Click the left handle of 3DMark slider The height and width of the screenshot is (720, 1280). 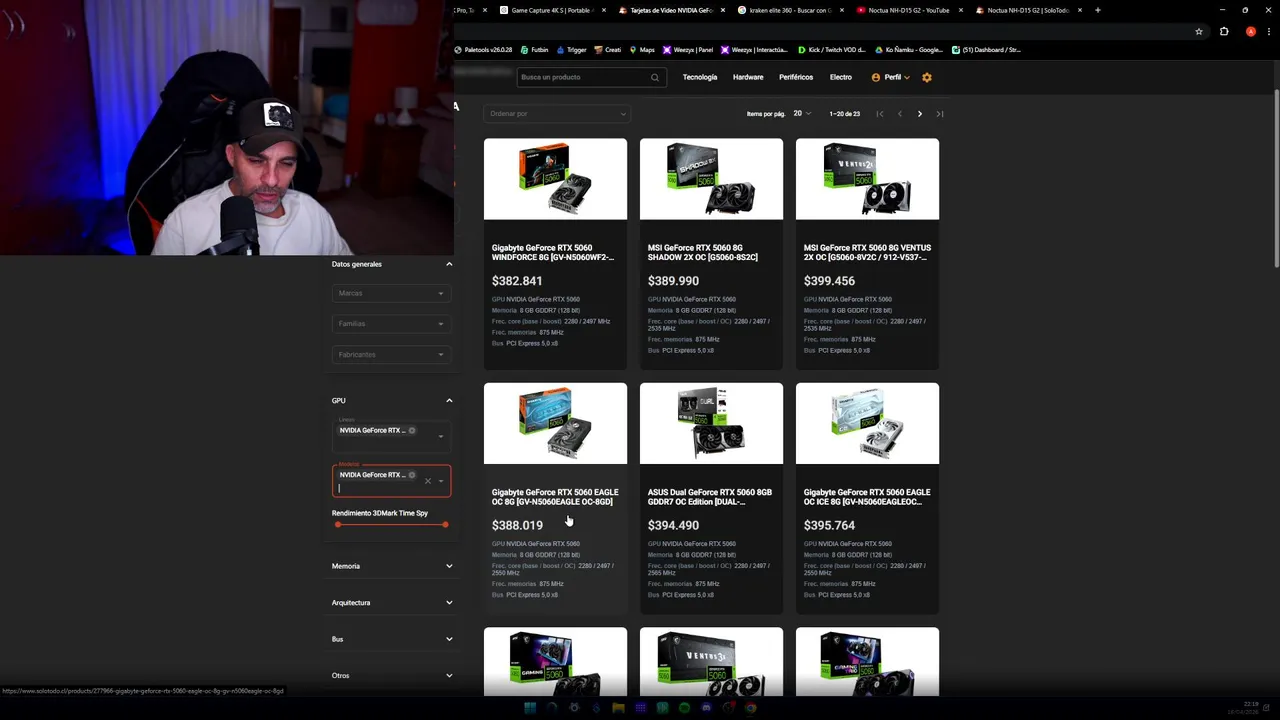pos(338,525)
